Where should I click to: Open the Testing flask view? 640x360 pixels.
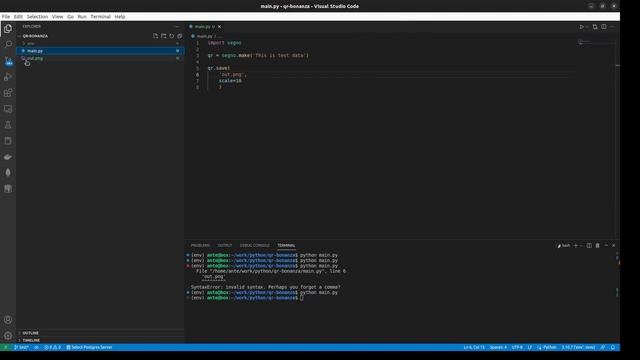pos(8,125)
